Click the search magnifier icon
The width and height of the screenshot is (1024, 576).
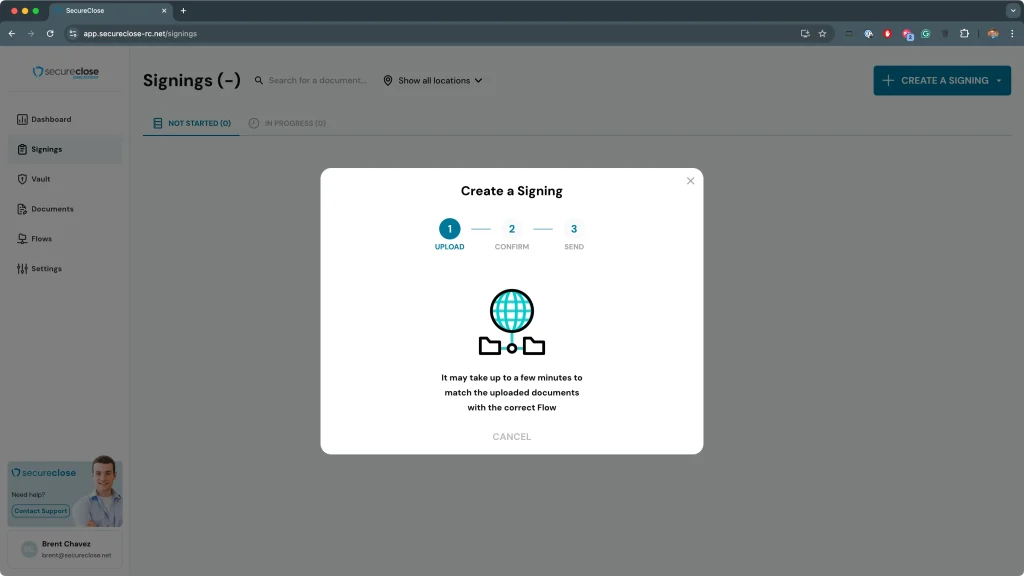coord(259,81)
